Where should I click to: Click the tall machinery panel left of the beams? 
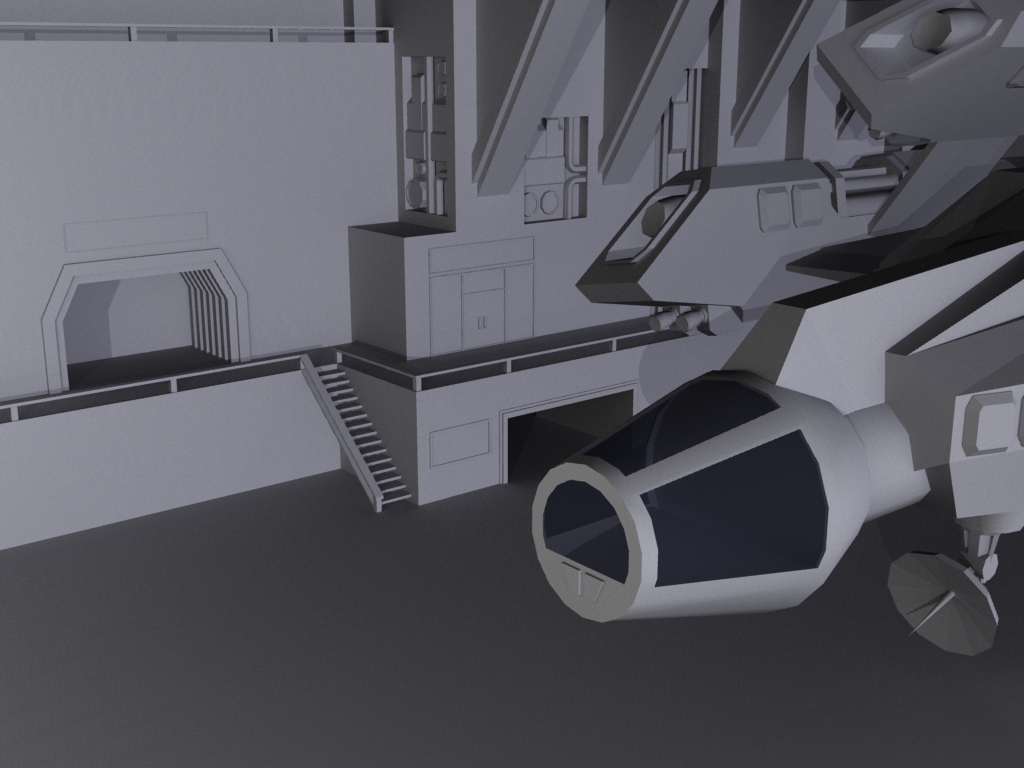427,135
